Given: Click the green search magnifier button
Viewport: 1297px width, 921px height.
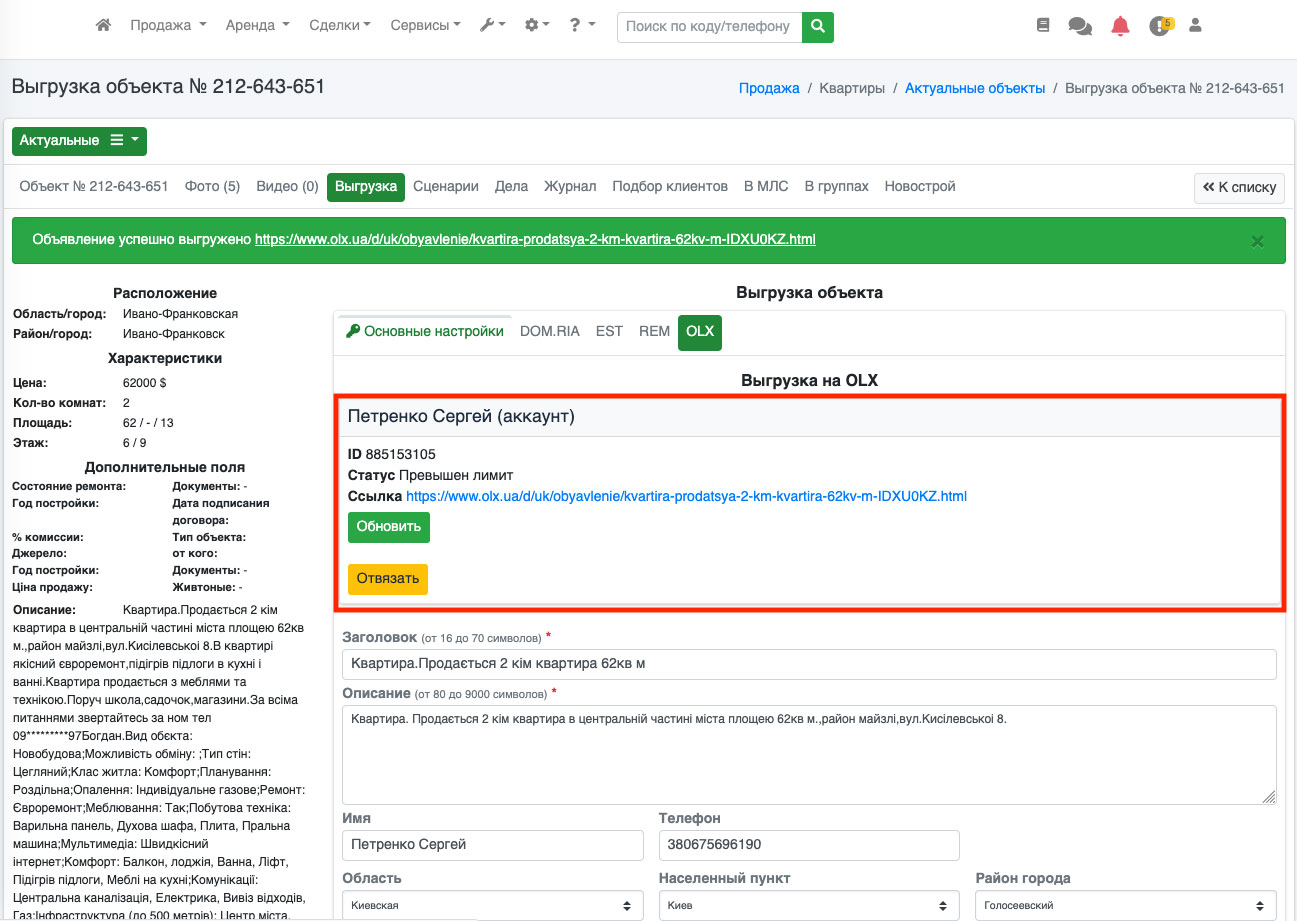Looking at the screenshot, I should point(818,26).
